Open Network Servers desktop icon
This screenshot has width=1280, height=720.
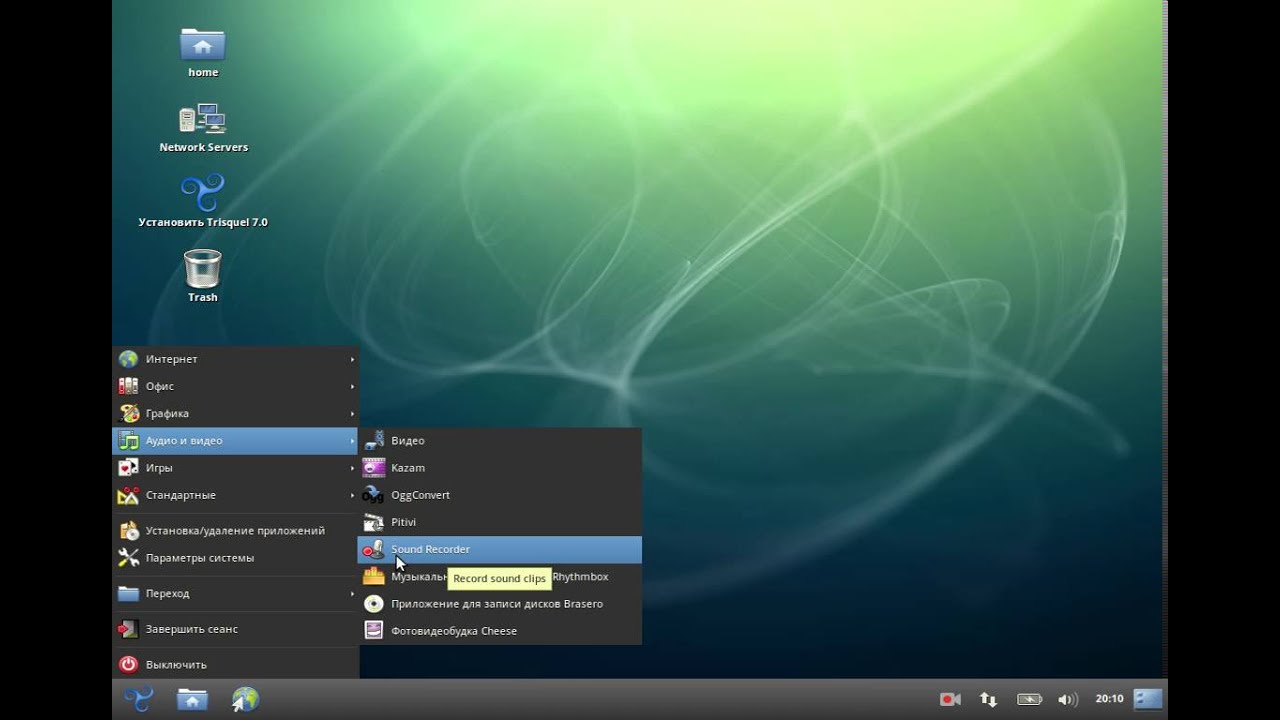coord(202,120)
